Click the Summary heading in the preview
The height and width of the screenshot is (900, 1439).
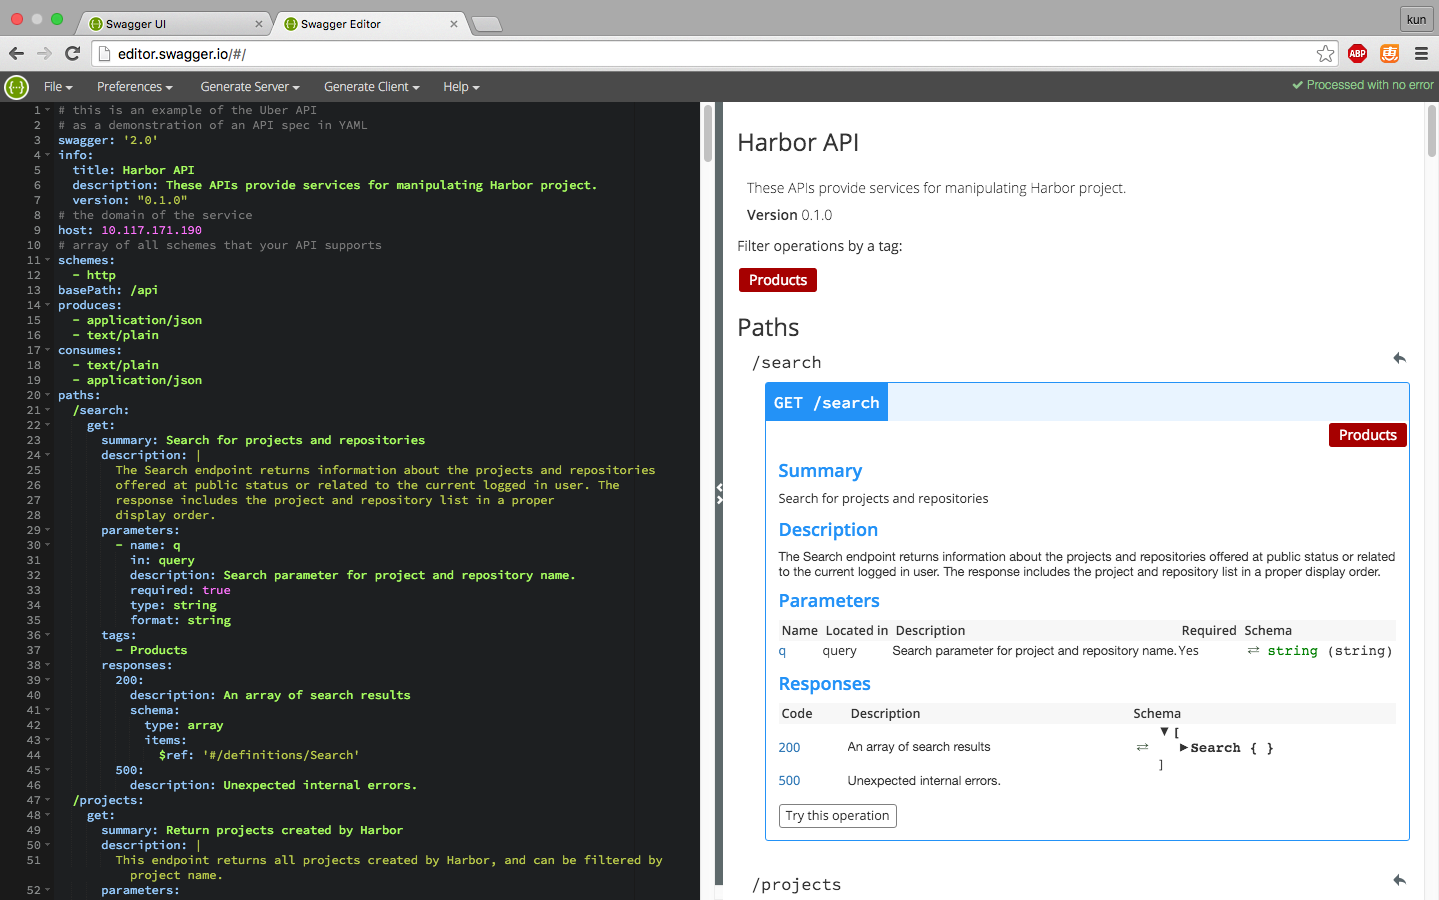coord(820,471)
